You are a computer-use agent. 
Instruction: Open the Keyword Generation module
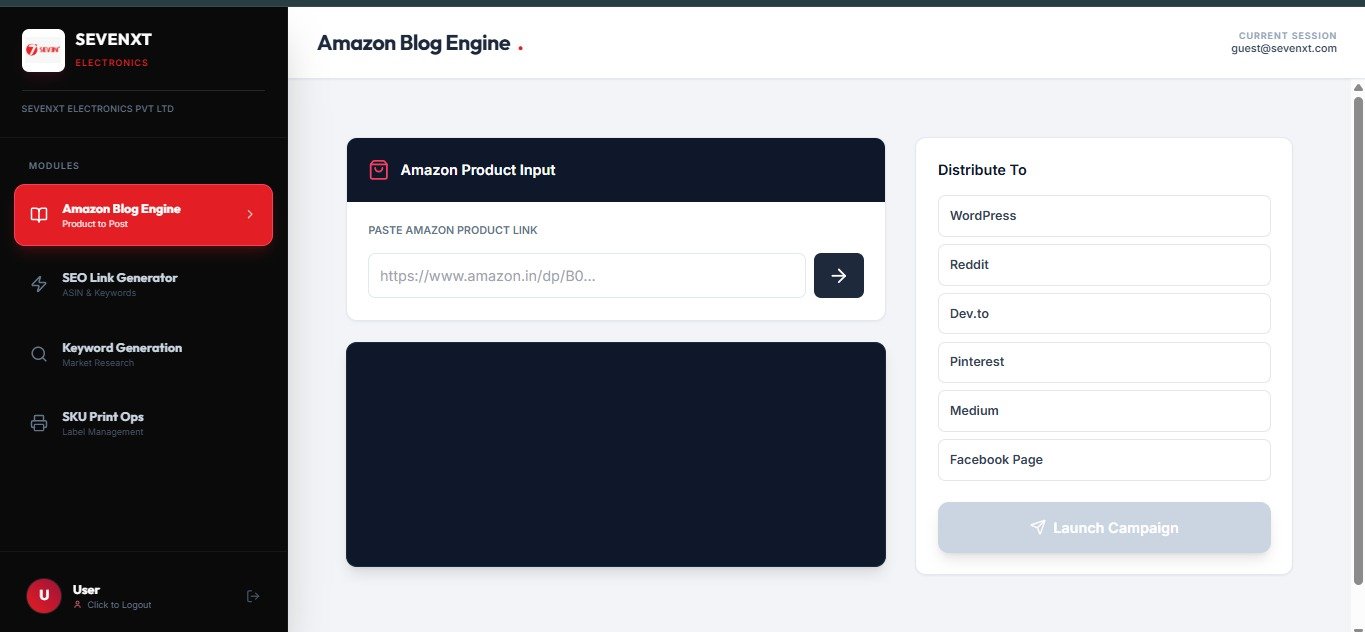tap(143, 354)
